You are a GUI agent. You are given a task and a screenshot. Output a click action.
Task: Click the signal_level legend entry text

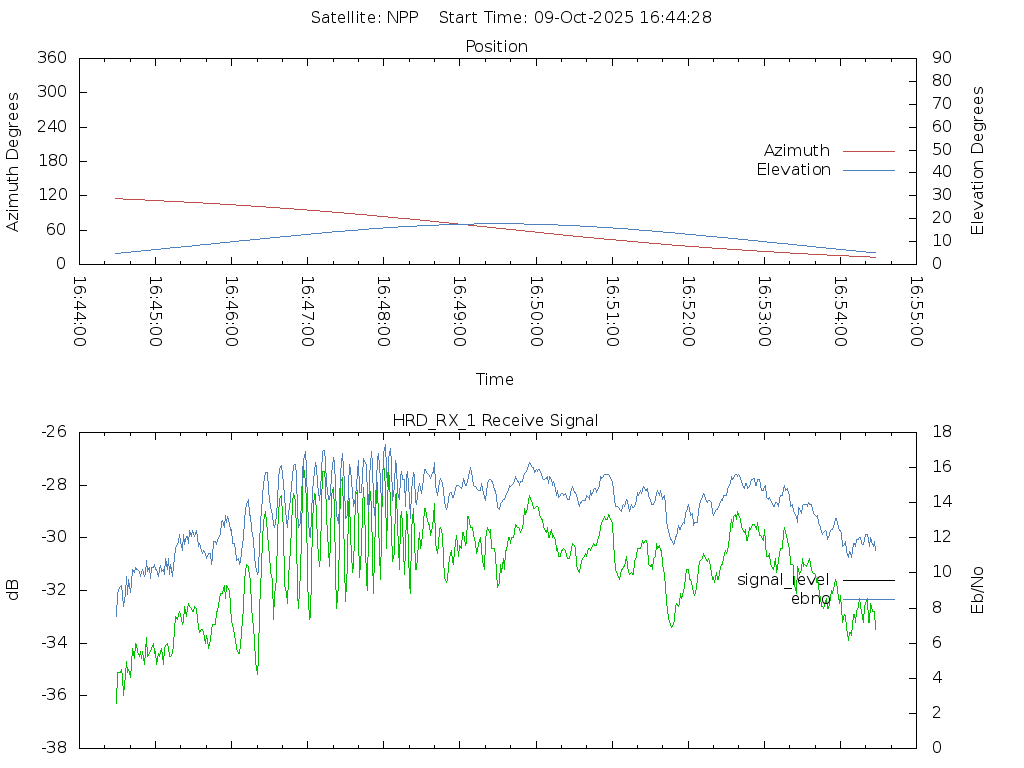(783, 580)
